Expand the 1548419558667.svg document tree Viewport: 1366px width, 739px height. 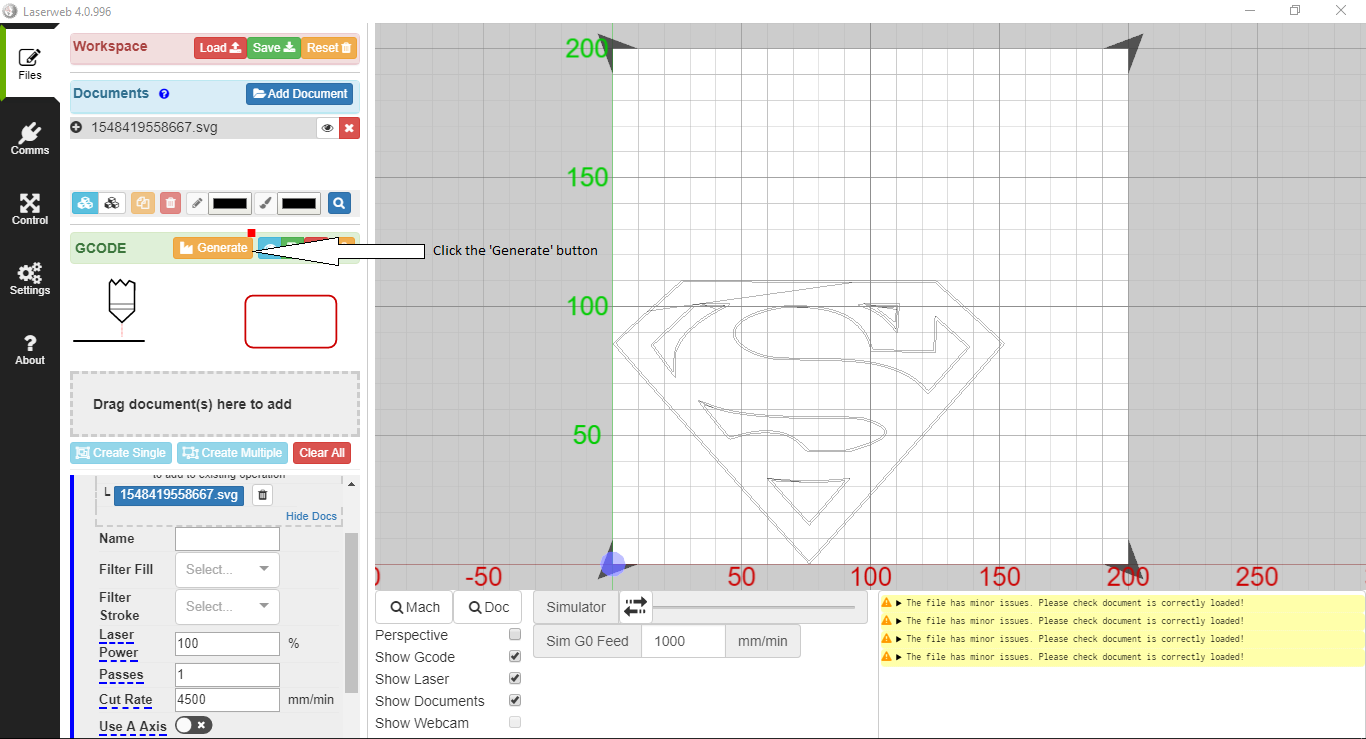tap(76, 127)
